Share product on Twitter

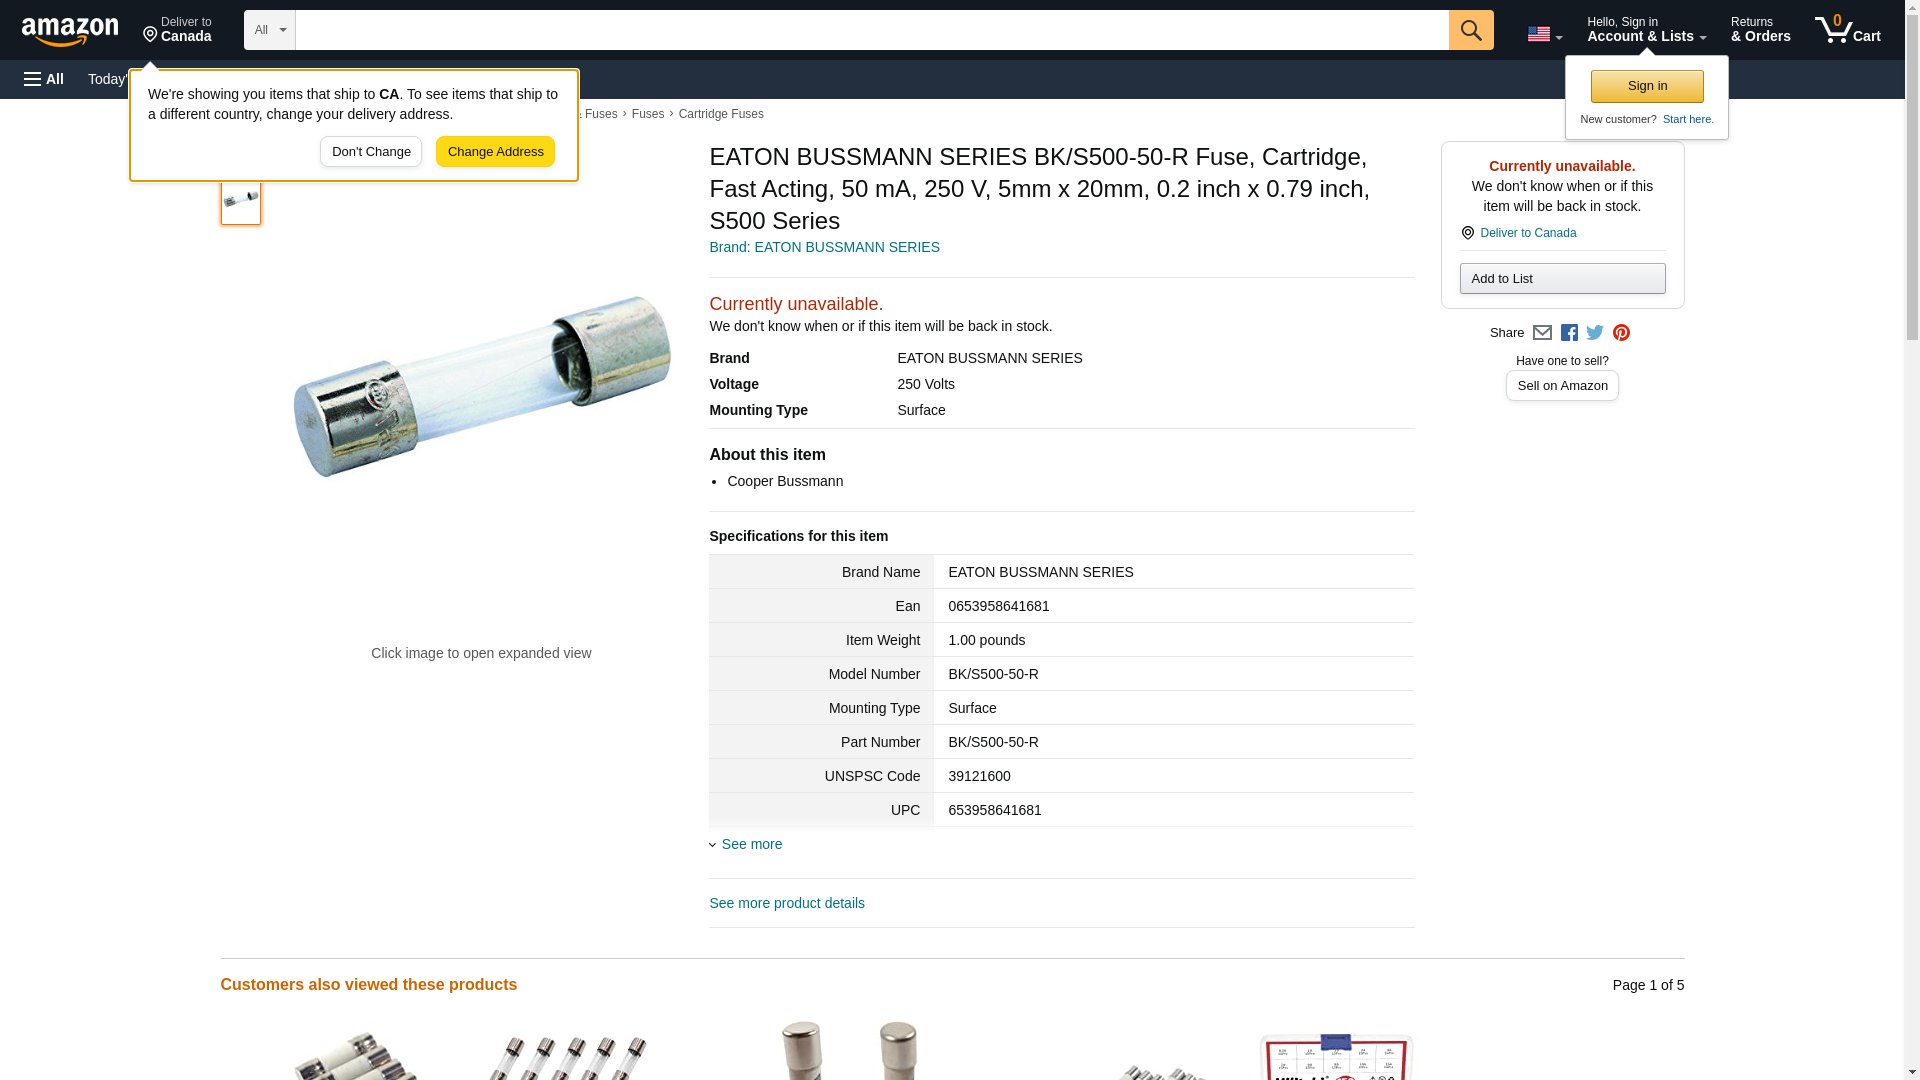coord(1595,333)
